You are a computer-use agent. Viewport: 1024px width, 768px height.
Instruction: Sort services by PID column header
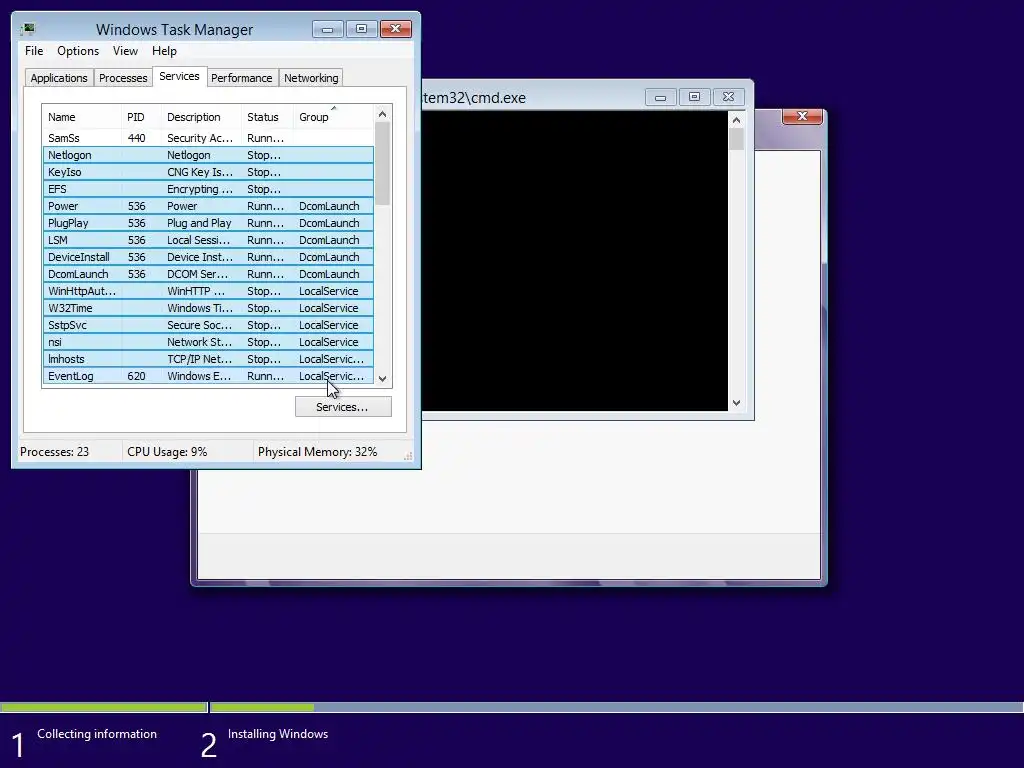point(140,117)
